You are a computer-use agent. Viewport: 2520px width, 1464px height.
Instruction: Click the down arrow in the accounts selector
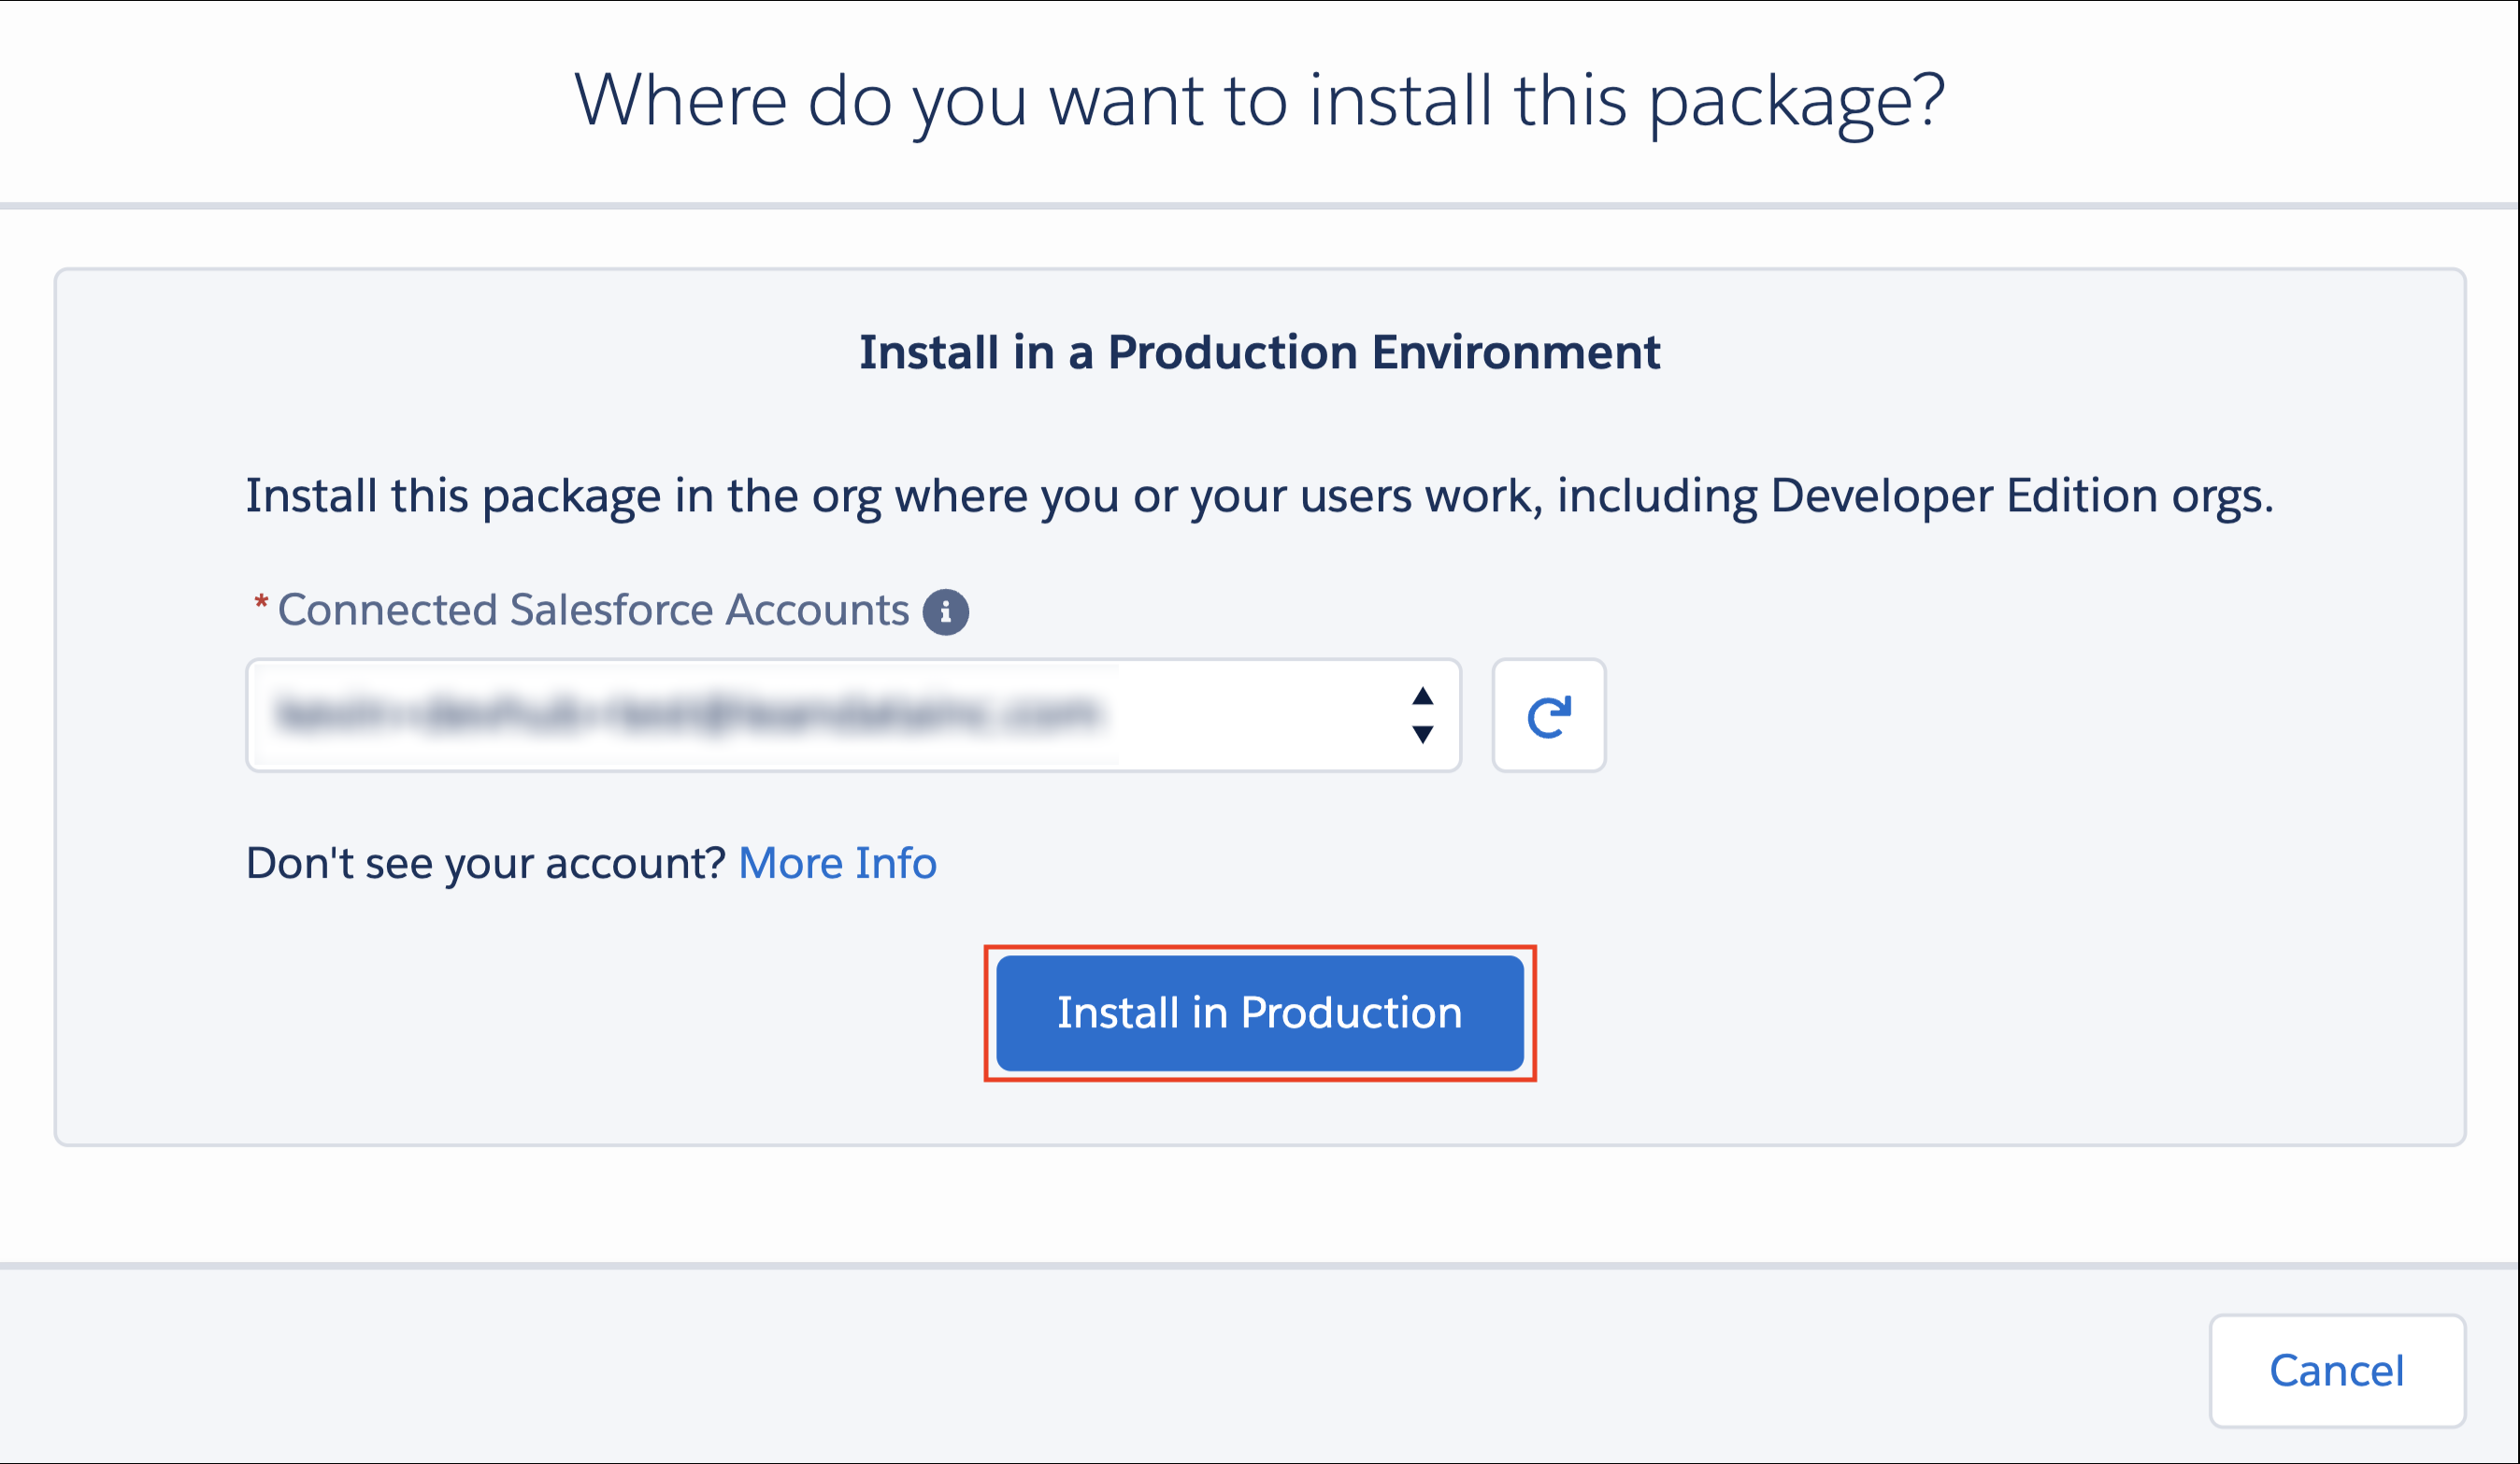(1422, 735)
